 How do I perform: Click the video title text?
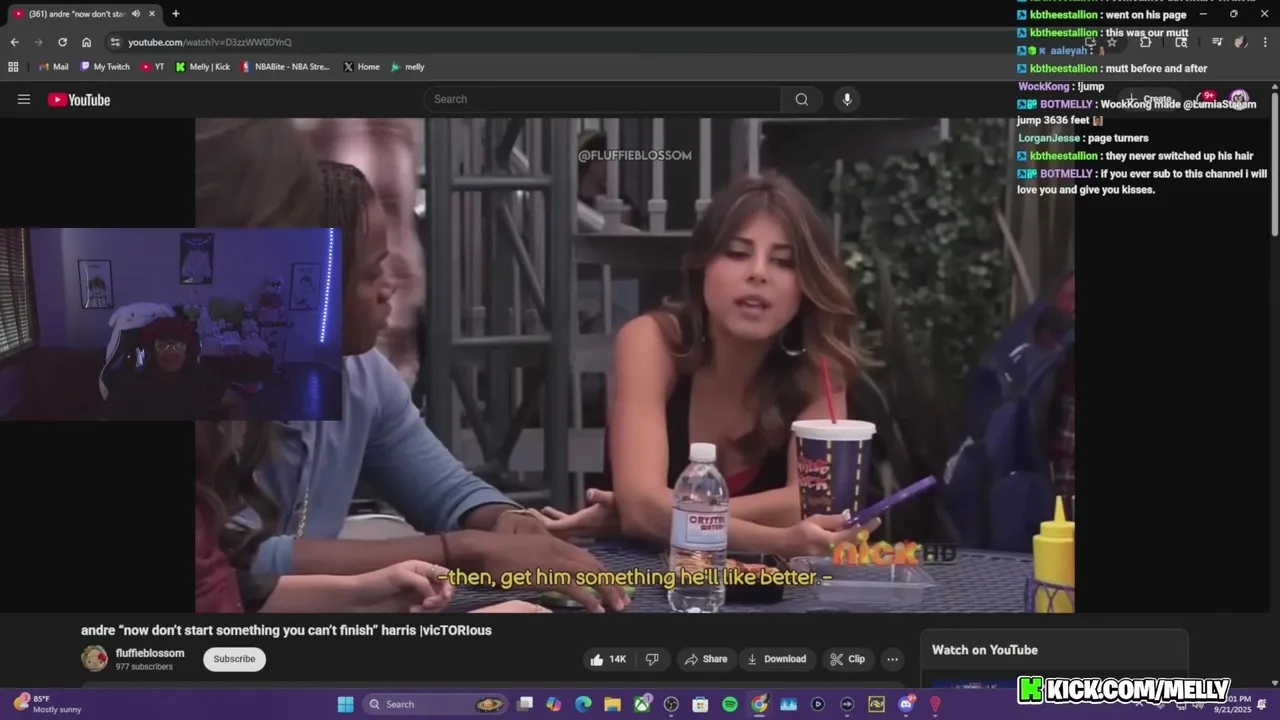point(286,630)
